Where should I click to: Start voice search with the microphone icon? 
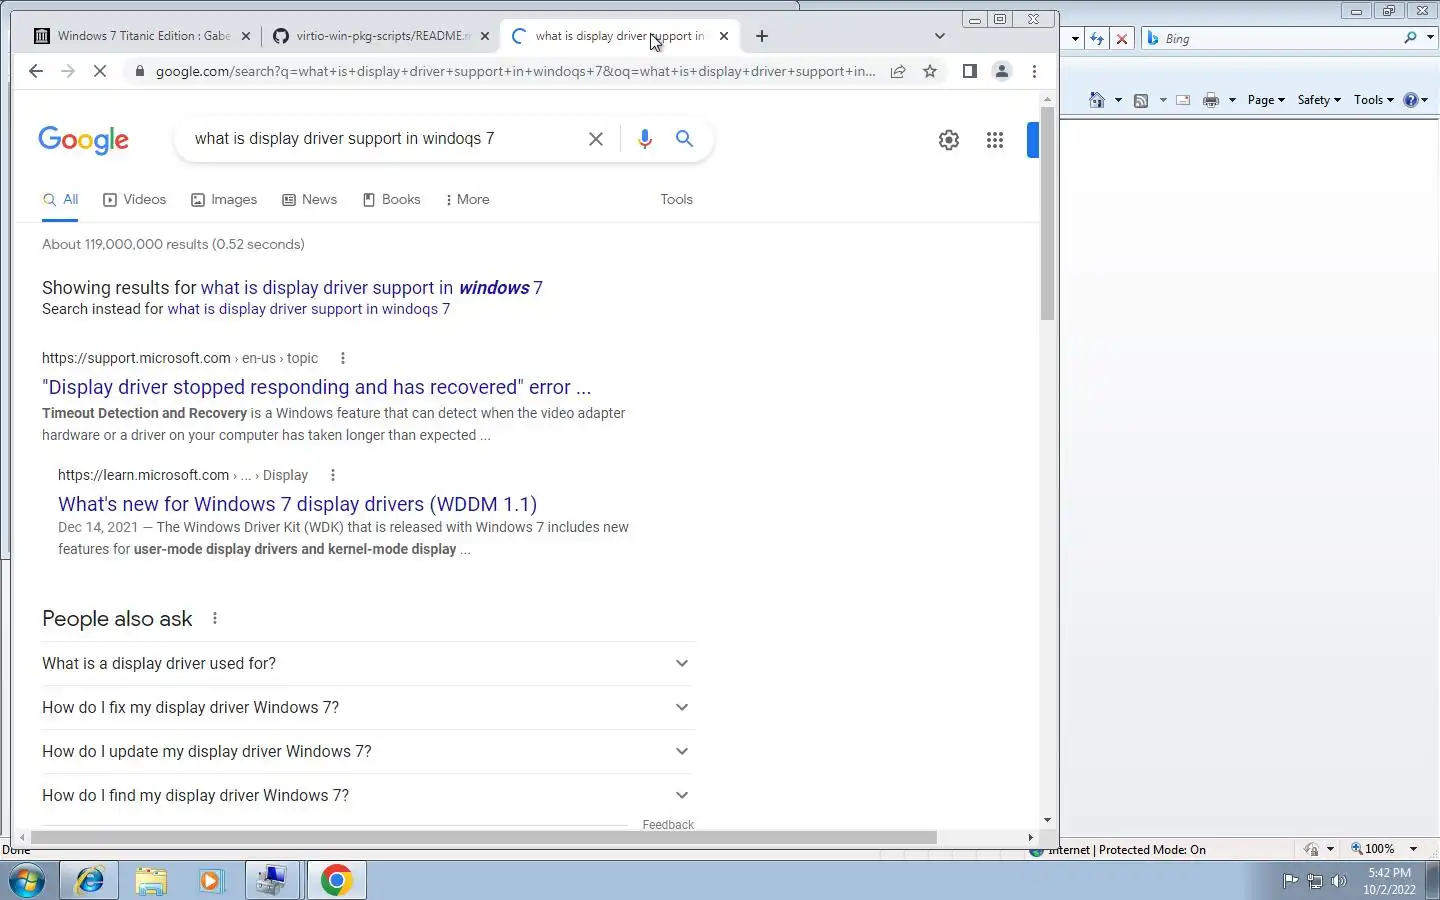click(645, 139)
